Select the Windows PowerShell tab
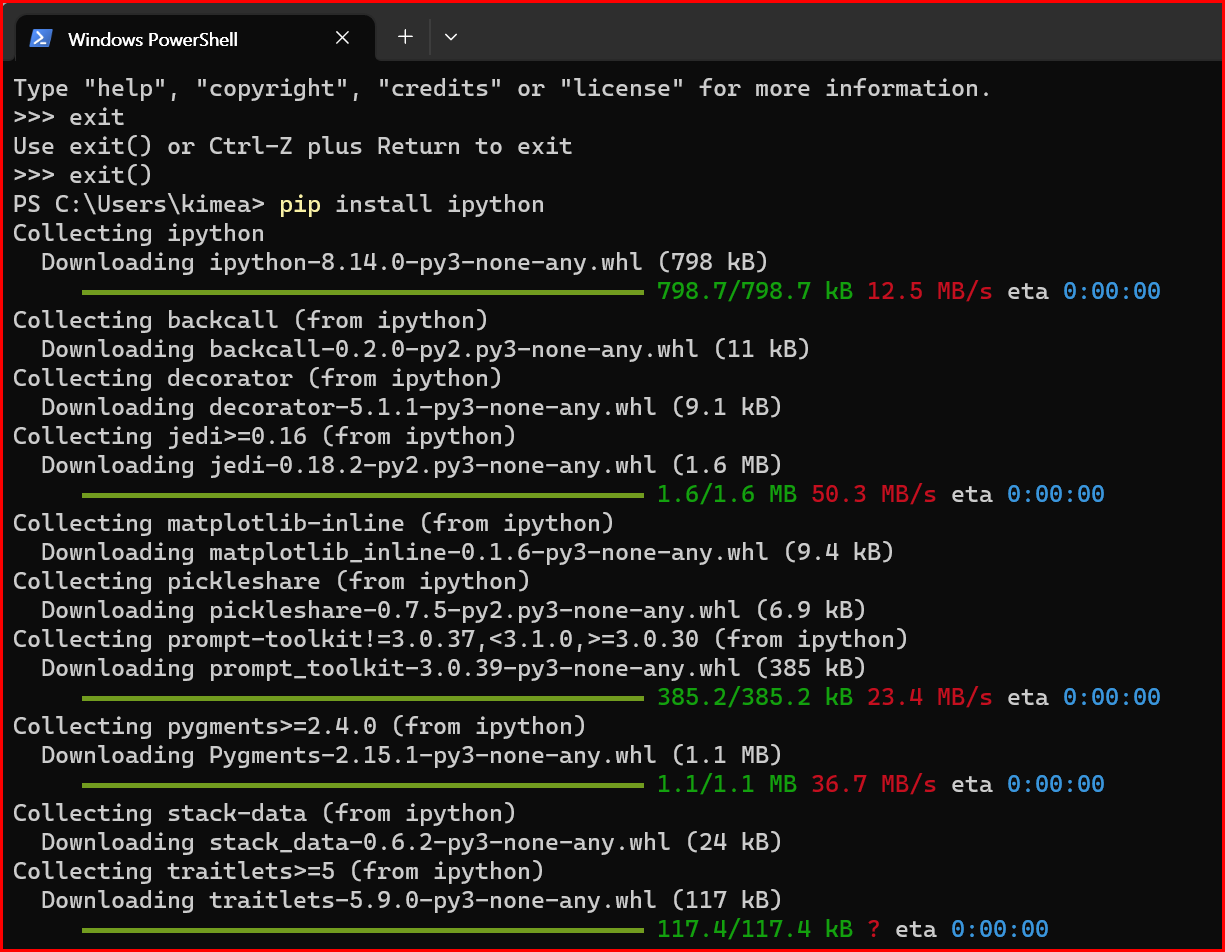 pos(195,38)
